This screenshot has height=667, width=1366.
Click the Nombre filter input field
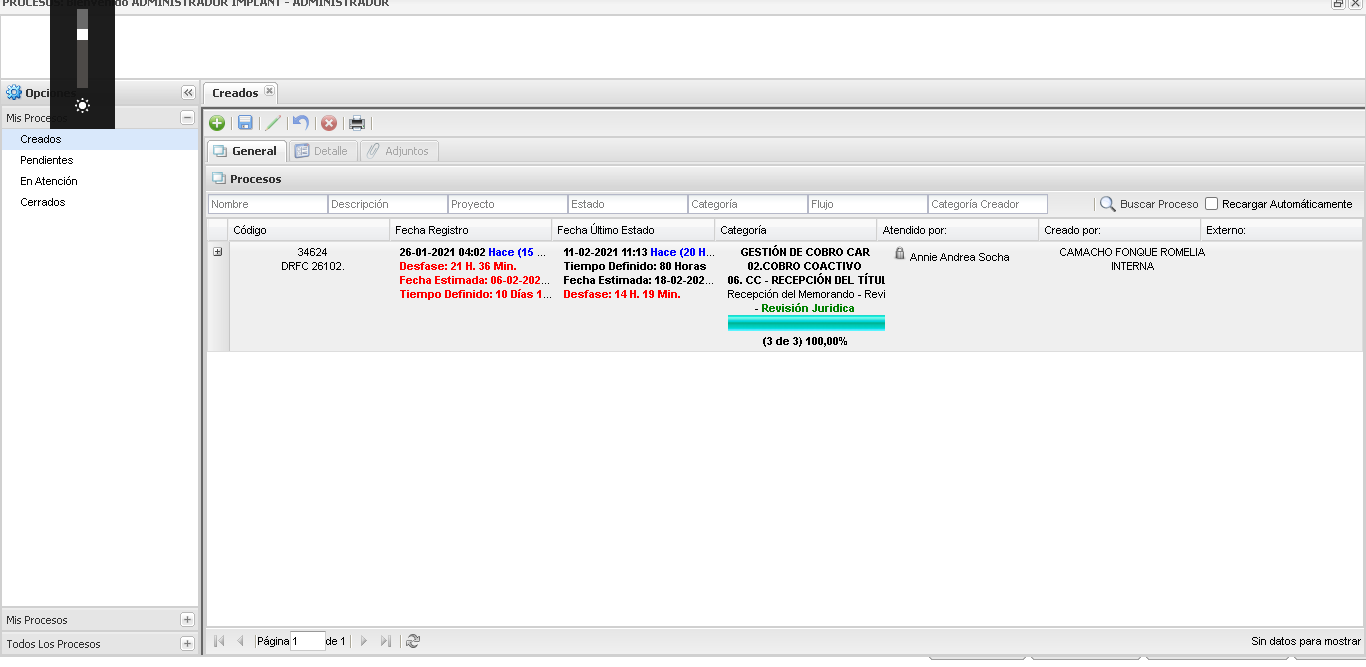(x=267, y=204)
